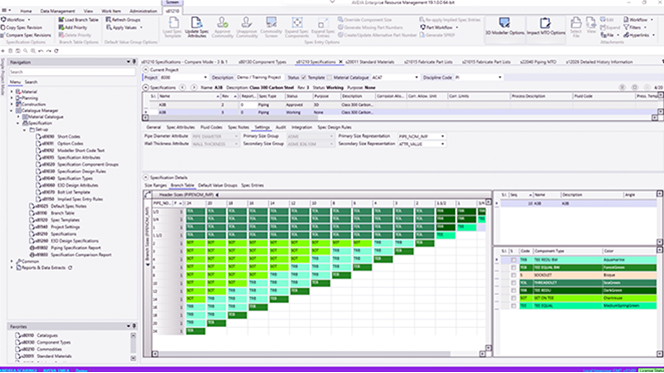664x373 pixels.
Task: Click the Update Spec Attributes ribbon icon
Action: pyautogui.click(x=197, y=28)
